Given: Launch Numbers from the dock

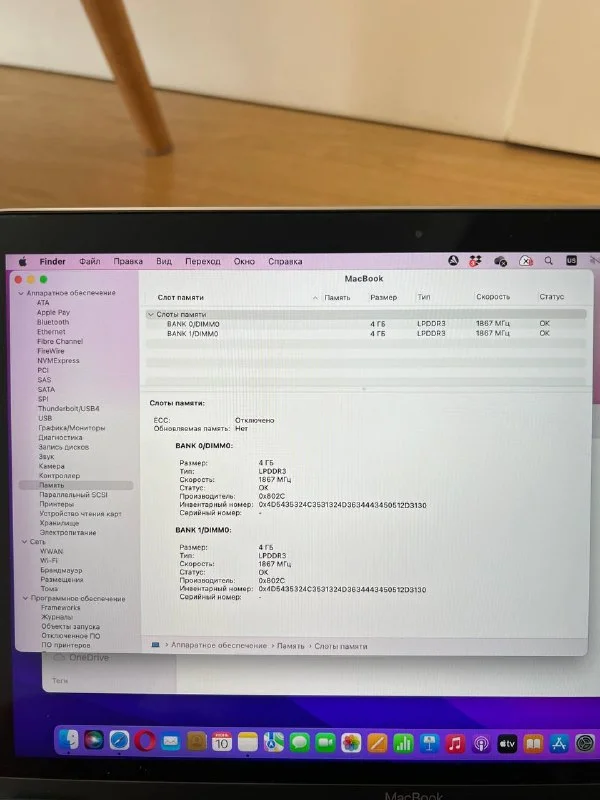Looking at the screenshot, I should (403, 744).
